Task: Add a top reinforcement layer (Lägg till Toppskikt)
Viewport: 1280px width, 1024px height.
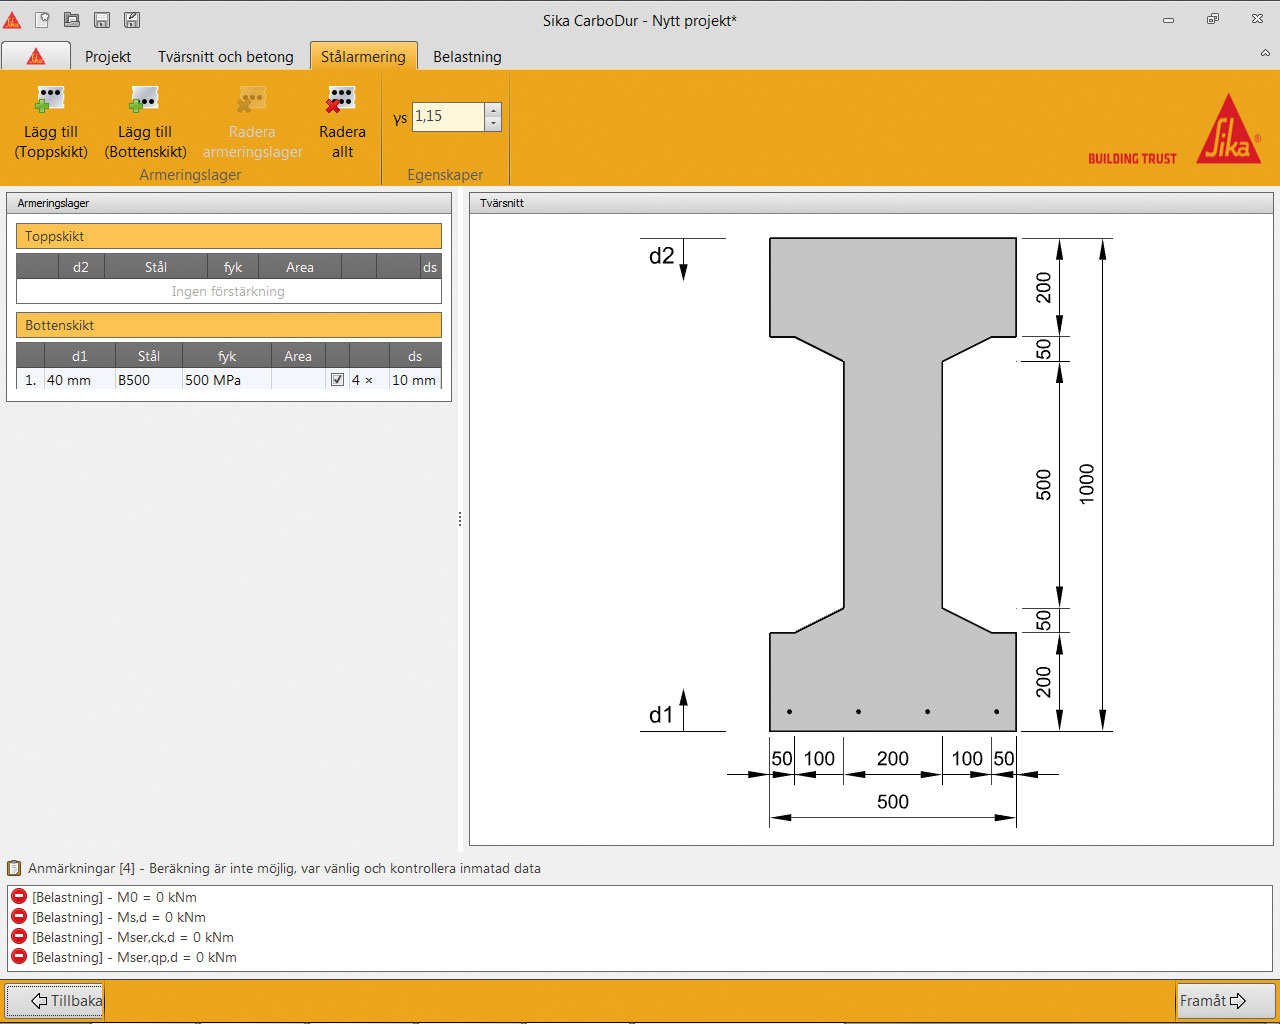Action: 51,123
